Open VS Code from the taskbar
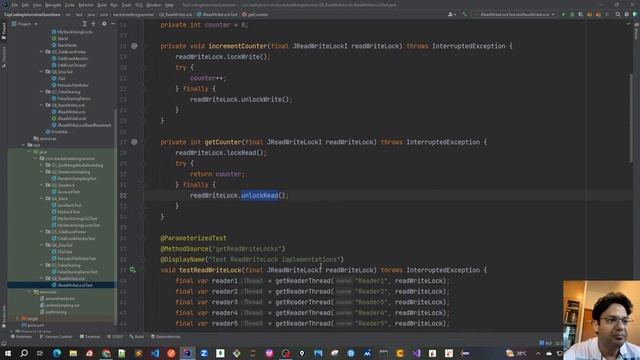Image resolution: width=640 pixels, height=360 pixels. tap(155, 353)
